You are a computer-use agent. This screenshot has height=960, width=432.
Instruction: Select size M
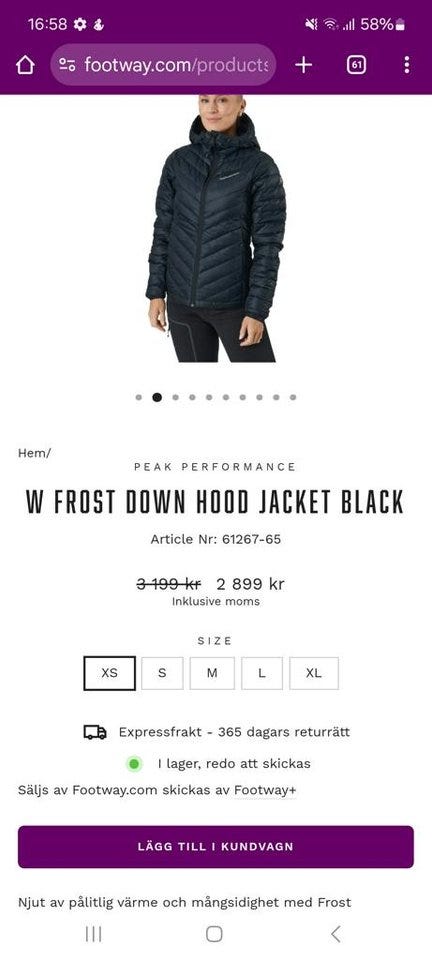[212, 673]
